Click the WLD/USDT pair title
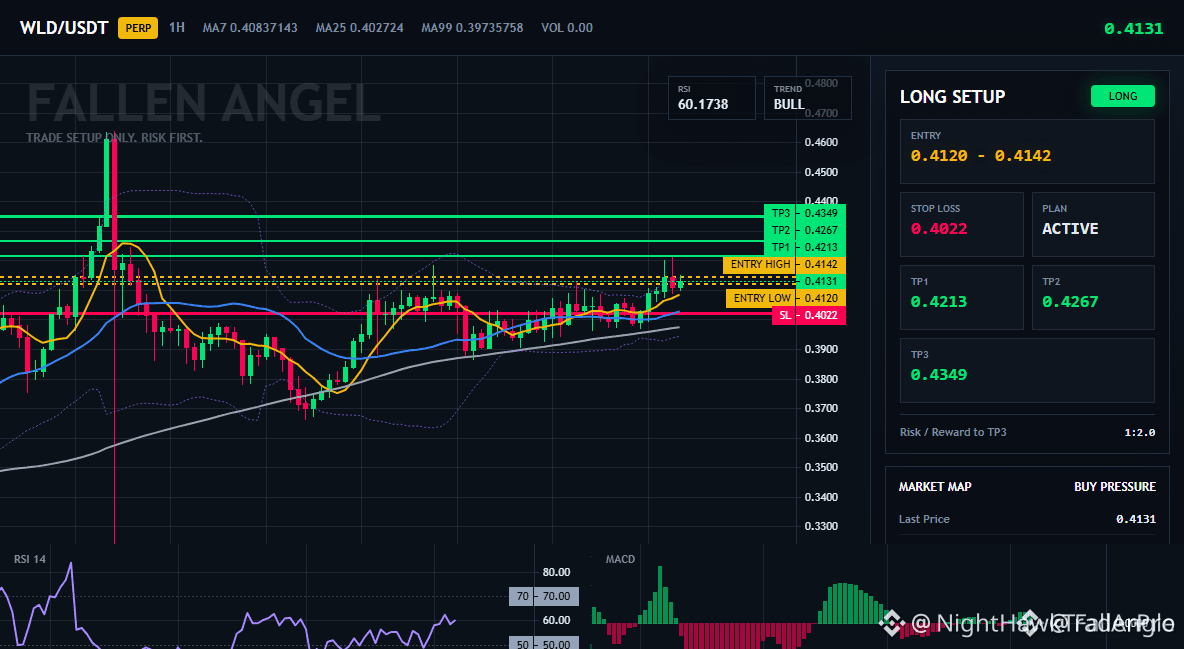 (64, 28)
